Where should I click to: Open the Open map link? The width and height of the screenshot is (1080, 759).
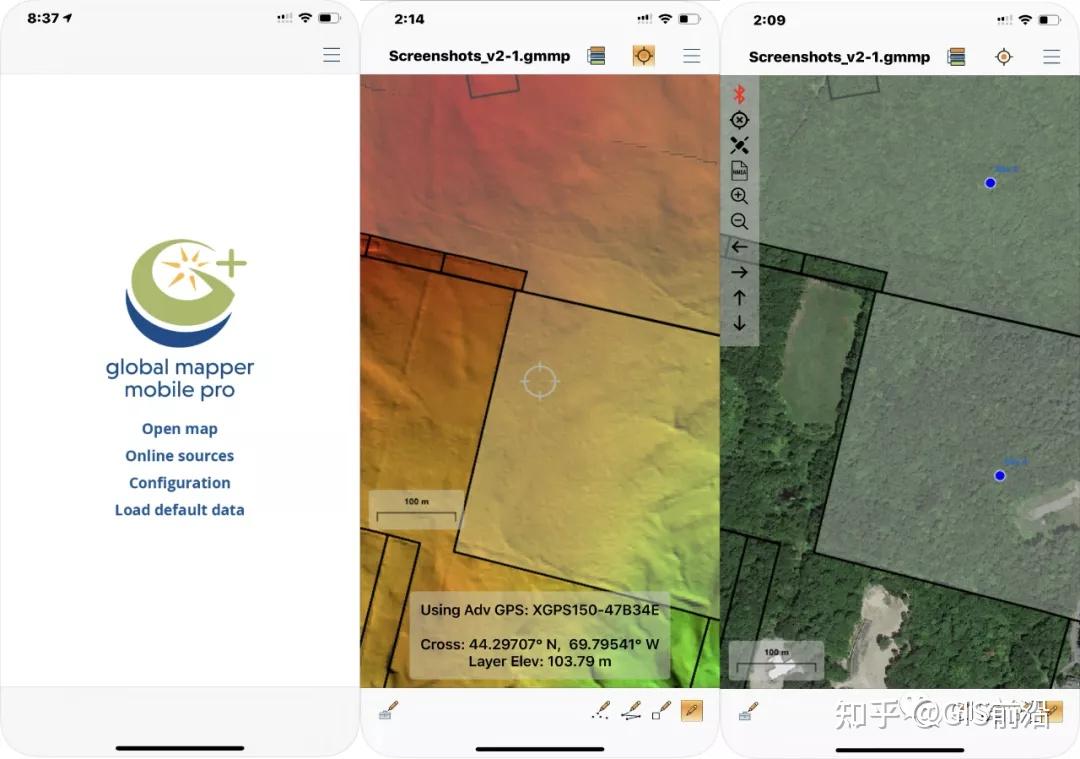pos(179,428)
